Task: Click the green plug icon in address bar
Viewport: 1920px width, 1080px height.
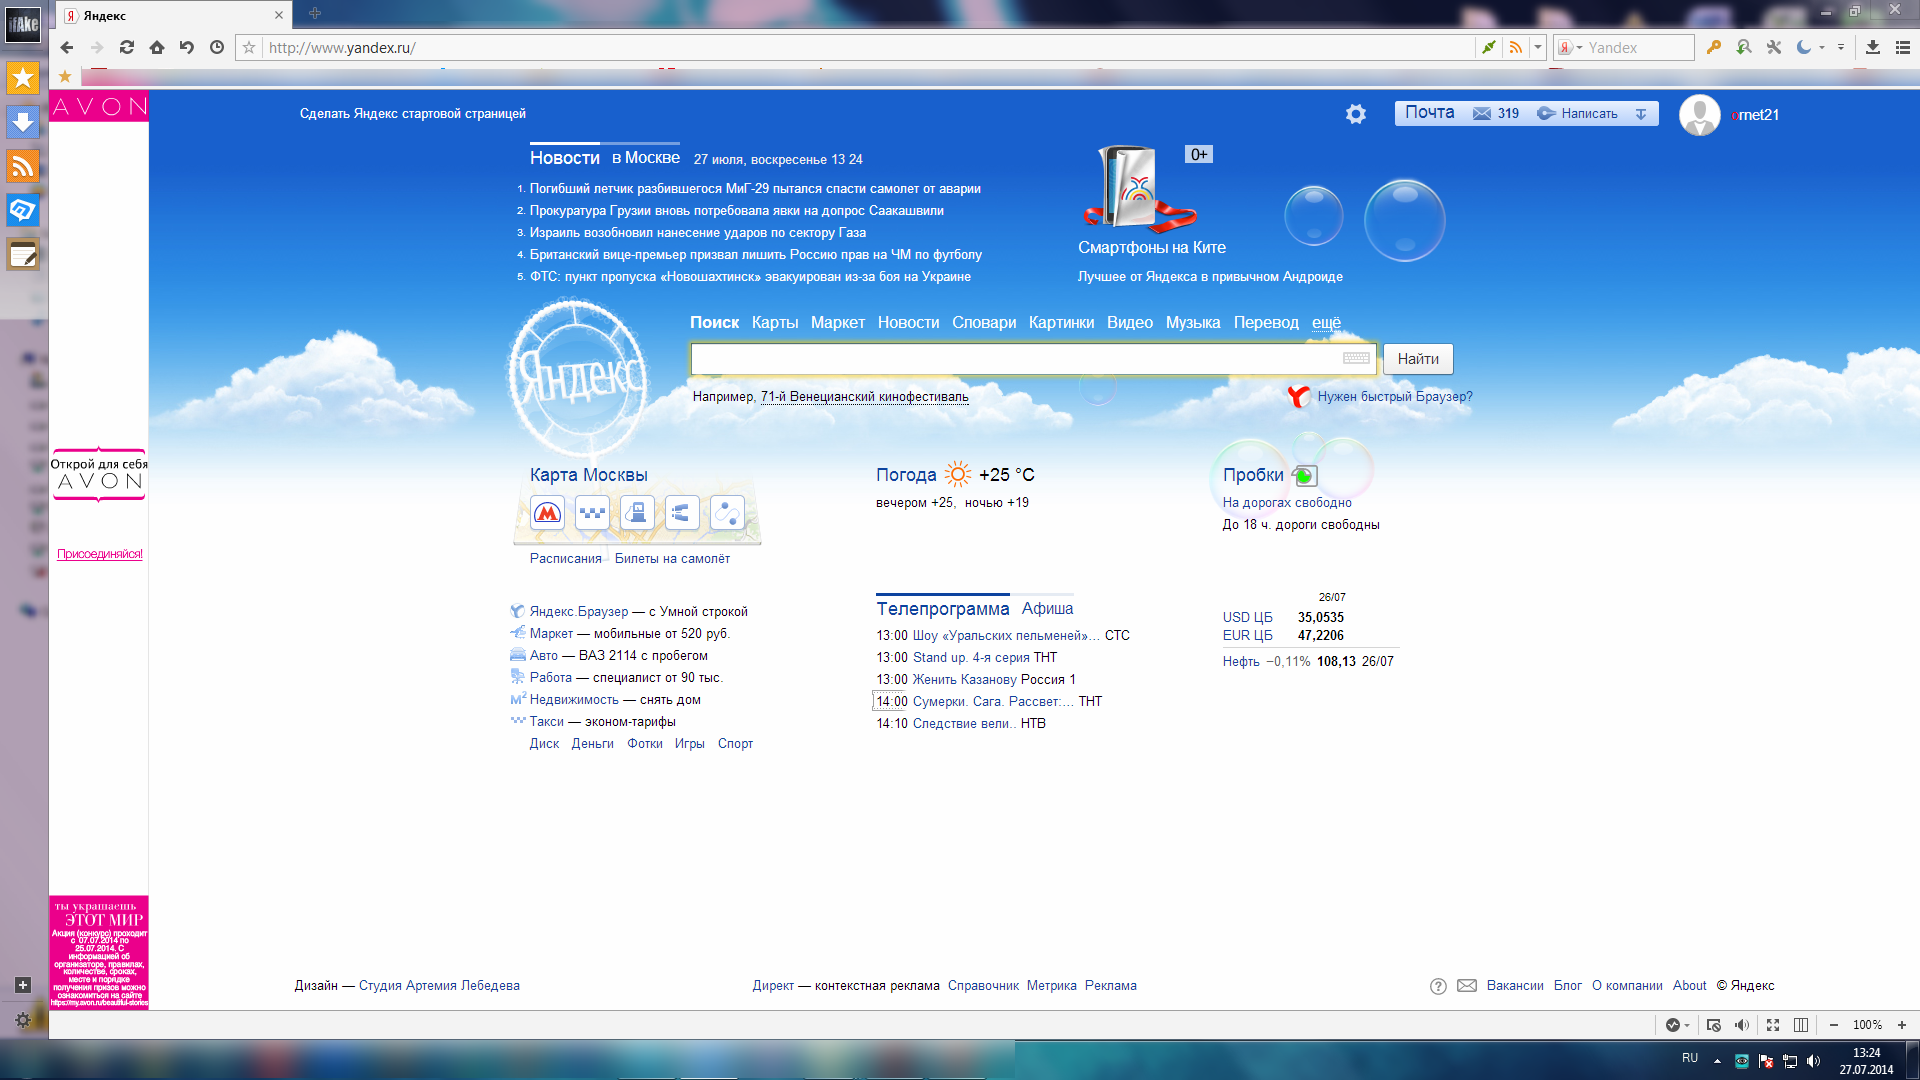Action: coord(1489,47)
